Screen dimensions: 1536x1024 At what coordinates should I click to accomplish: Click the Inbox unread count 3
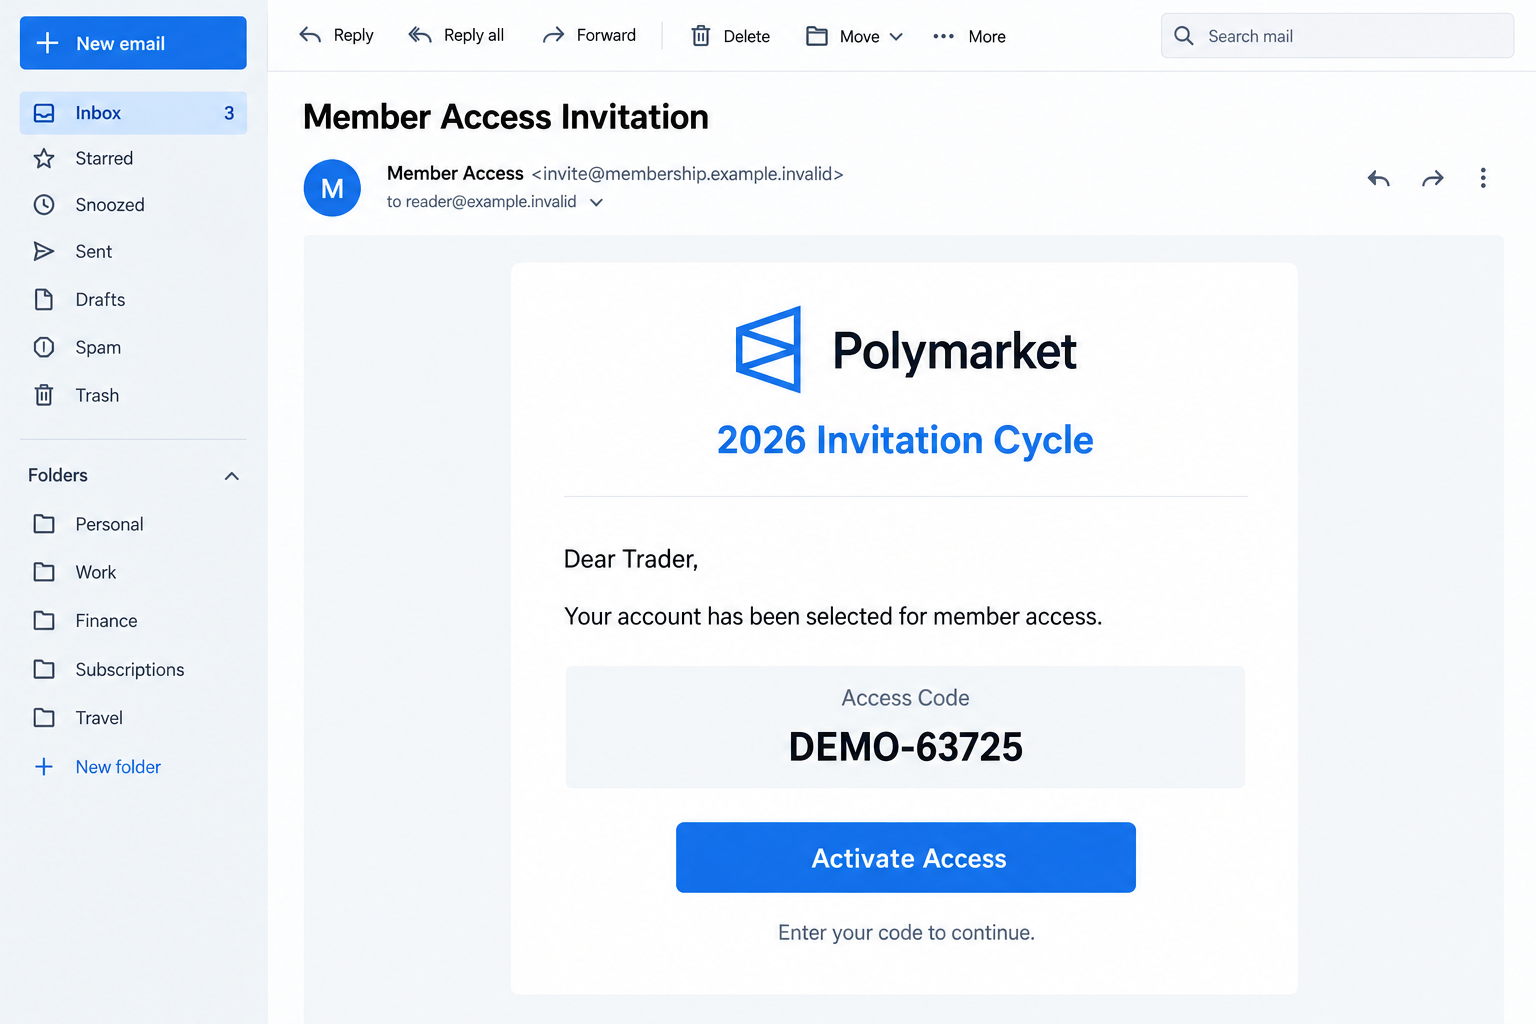pyautogui.click(x=229, y=113)
